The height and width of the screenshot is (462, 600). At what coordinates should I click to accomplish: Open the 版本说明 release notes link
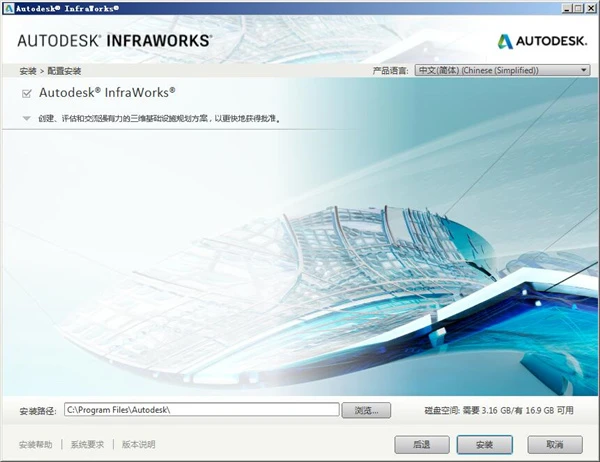[x=139, y=444]
